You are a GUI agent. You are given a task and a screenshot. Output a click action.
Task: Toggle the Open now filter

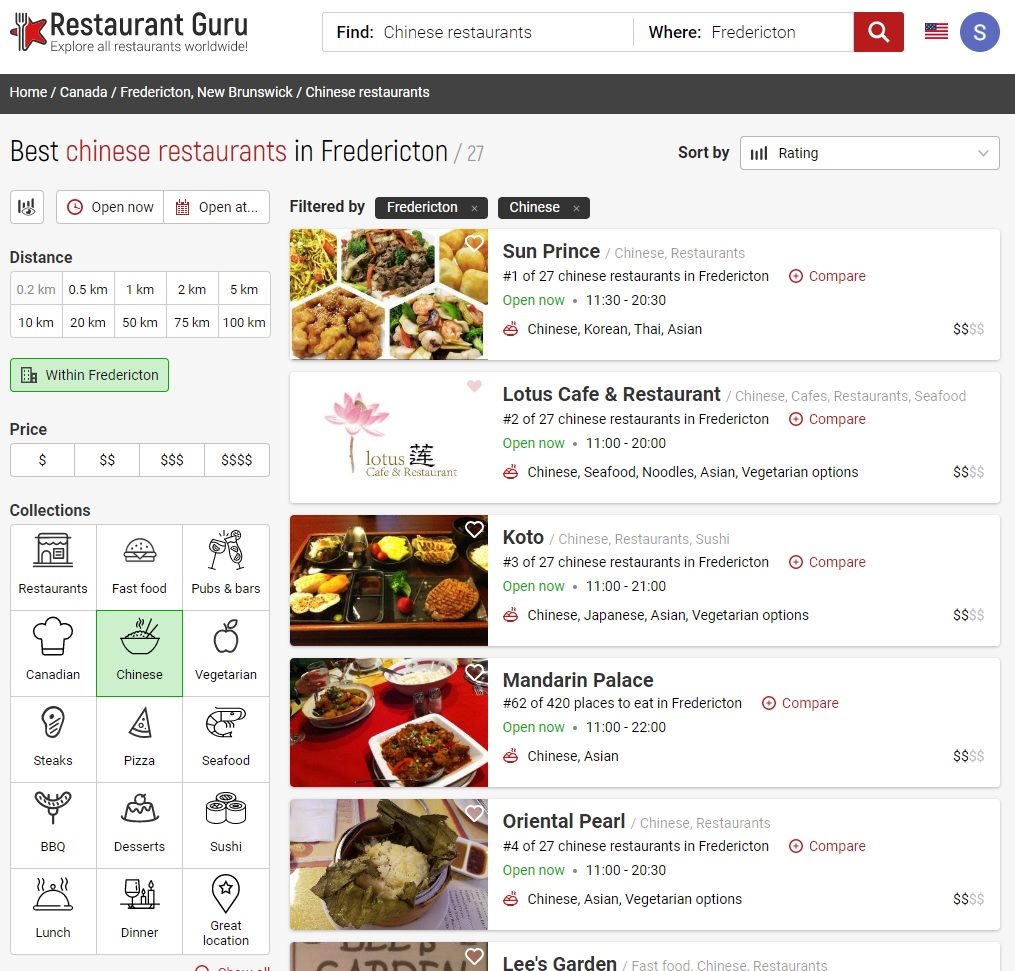pyautogui.click(x=110, y=207)
